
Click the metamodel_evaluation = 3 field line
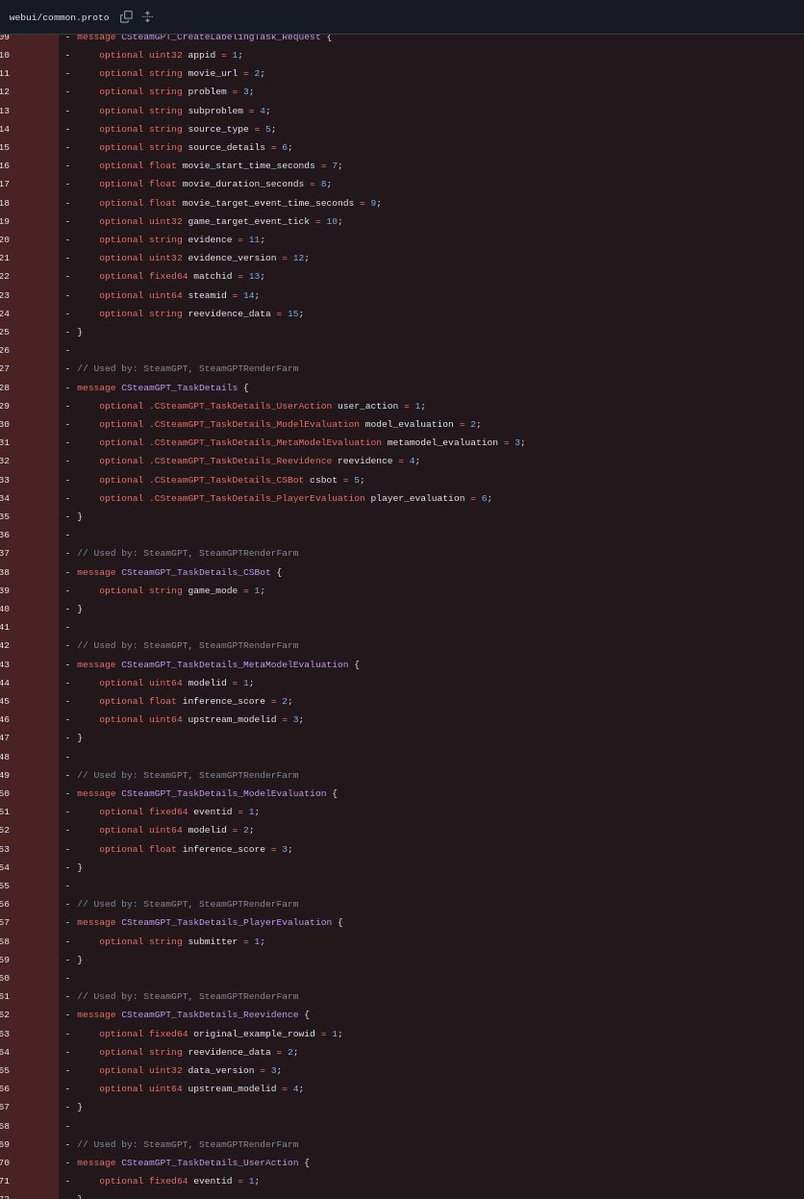coord(312,443)
